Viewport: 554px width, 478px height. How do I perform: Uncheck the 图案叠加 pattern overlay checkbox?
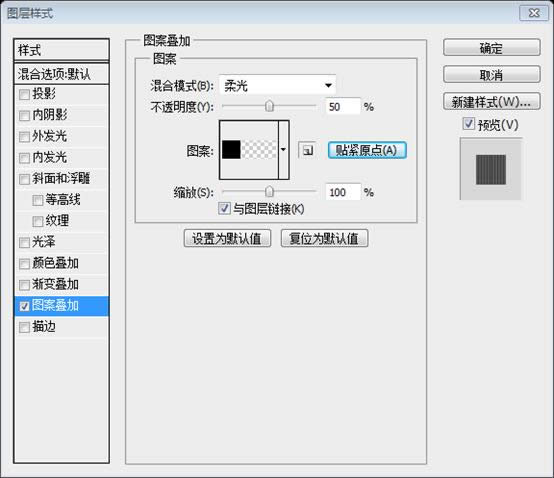(x=24, y=306)
